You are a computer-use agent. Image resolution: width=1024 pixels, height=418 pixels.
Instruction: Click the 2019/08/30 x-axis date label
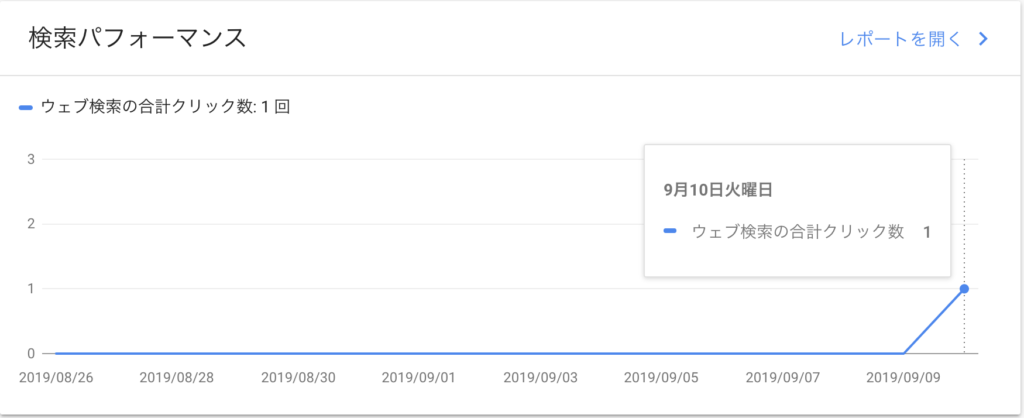(298, 378)
